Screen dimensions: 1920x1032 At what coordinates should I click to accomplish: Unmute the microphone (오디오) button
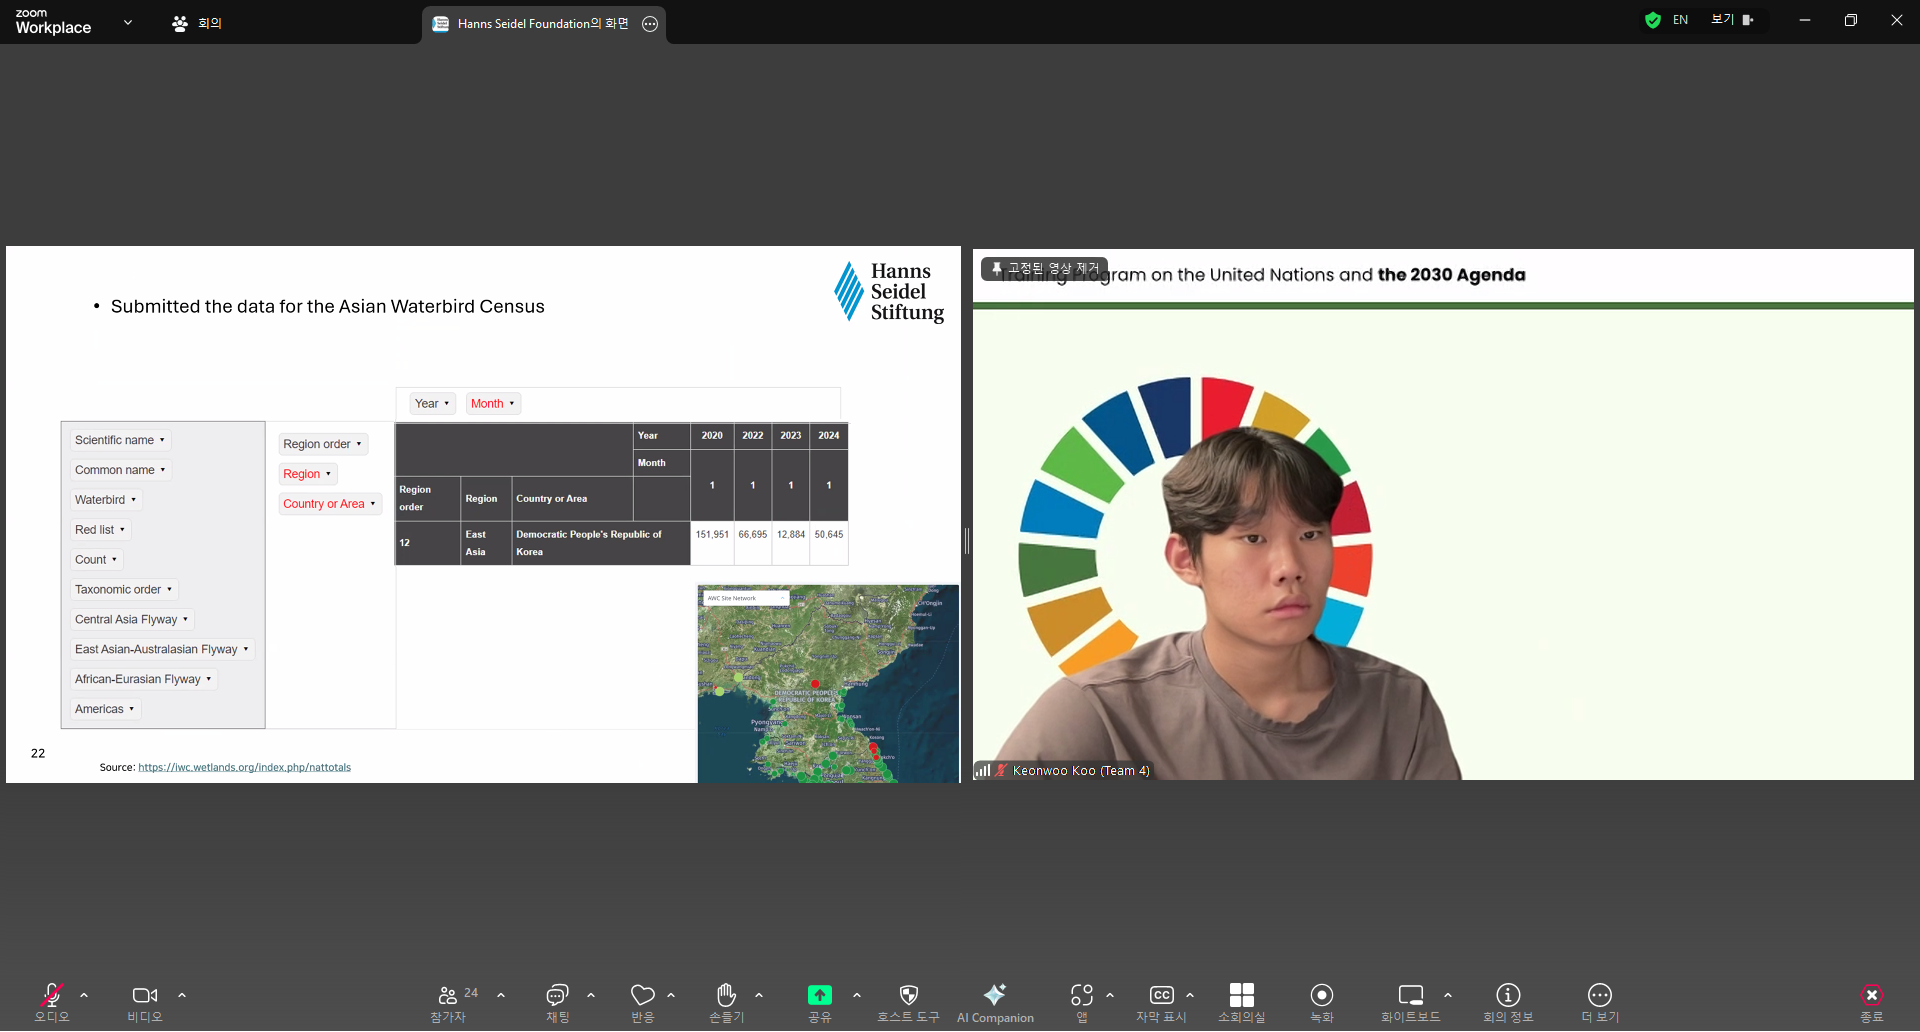pyautogui.click(x=51, y=995)
